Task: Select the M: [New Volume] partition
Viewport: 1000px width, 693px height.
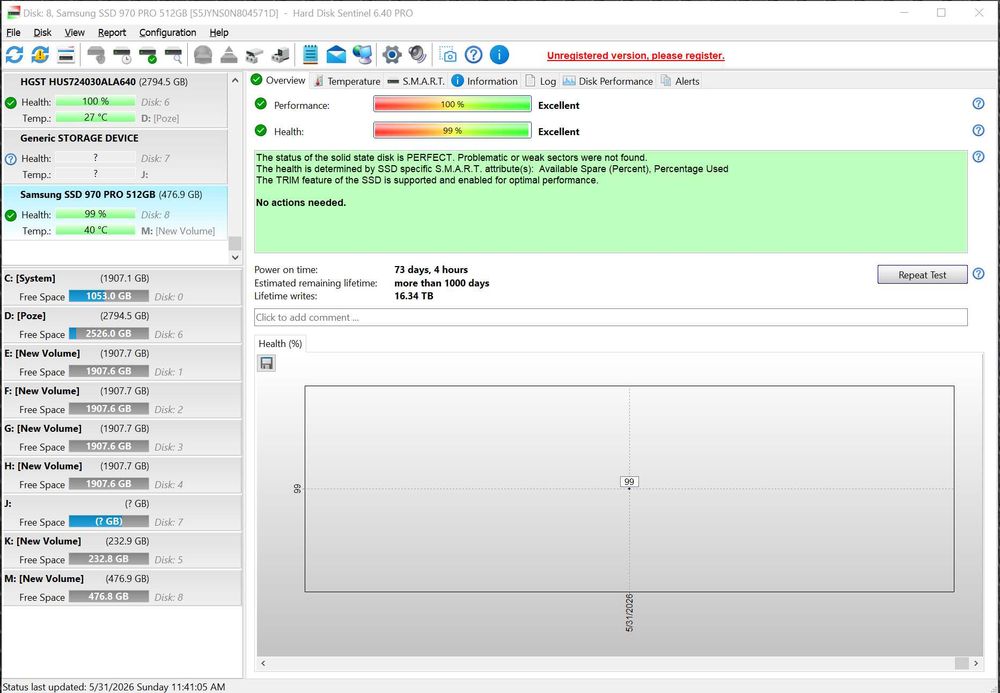Action: tap(122, 588)
